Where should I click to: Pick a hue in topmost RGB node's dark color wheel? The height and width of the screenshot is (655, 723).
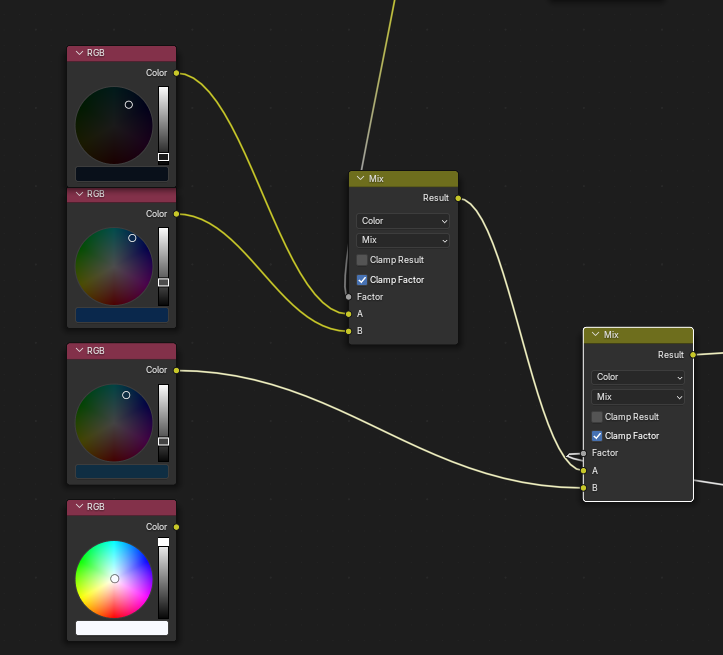coord(114,125)
